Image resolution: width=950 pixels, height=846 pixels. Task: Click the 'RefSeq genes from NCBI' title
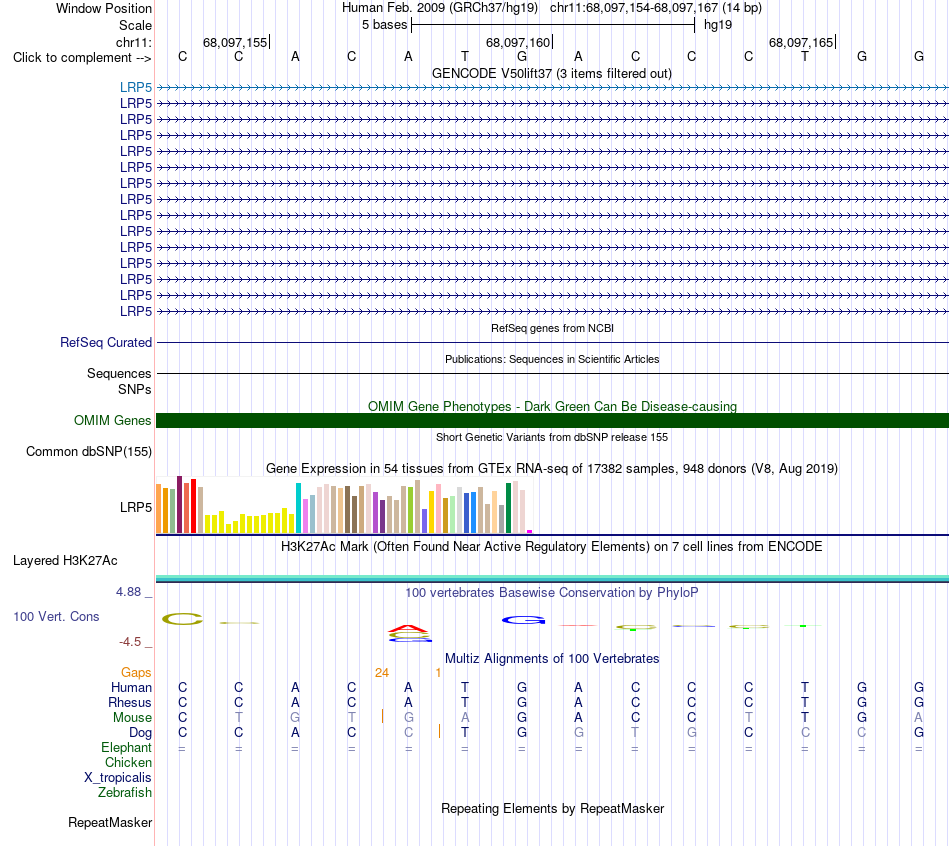[552, 328]
